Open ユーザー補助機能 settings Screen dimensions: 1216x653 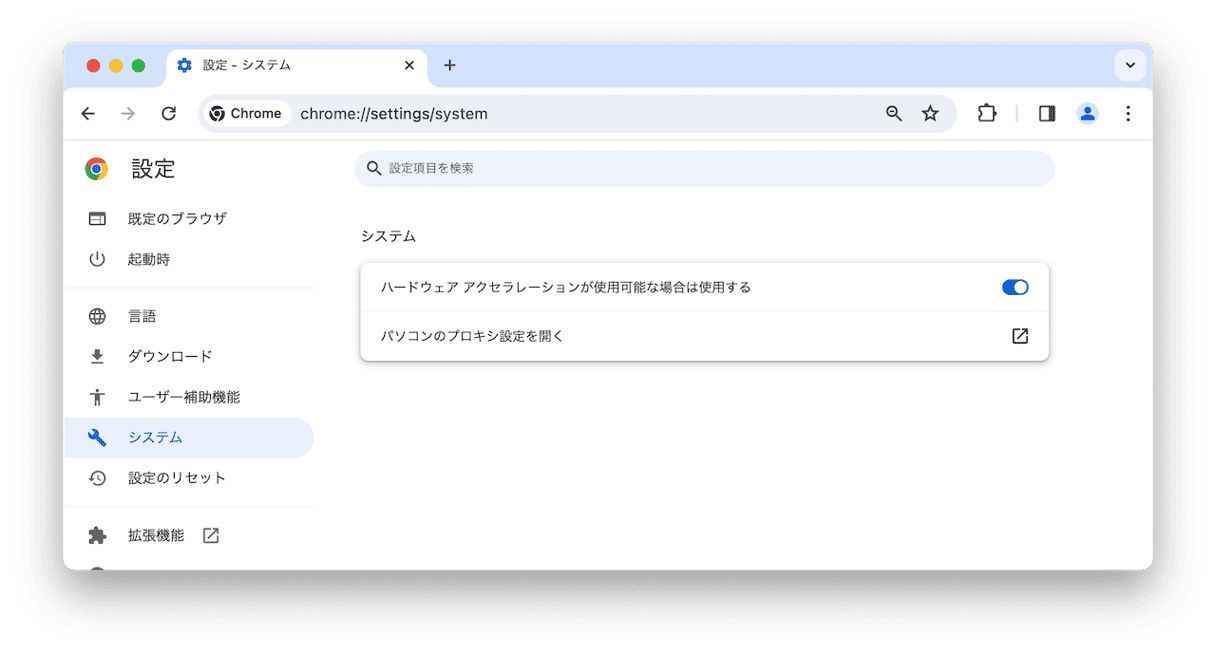(184, 397)
